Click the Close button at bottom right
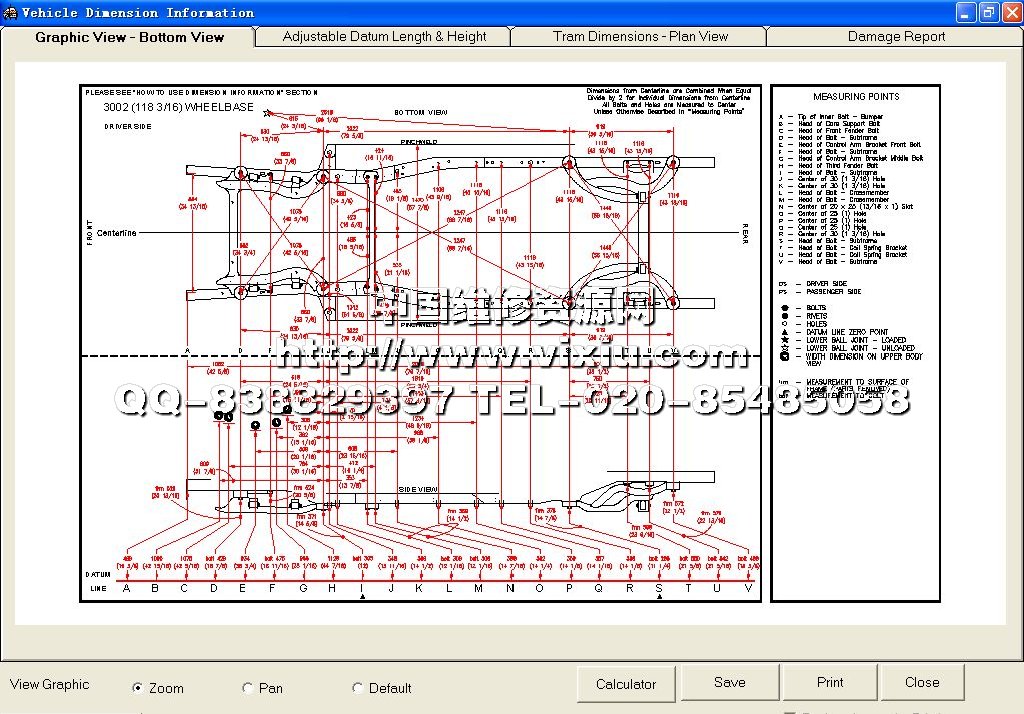 [x=921, y=683]
